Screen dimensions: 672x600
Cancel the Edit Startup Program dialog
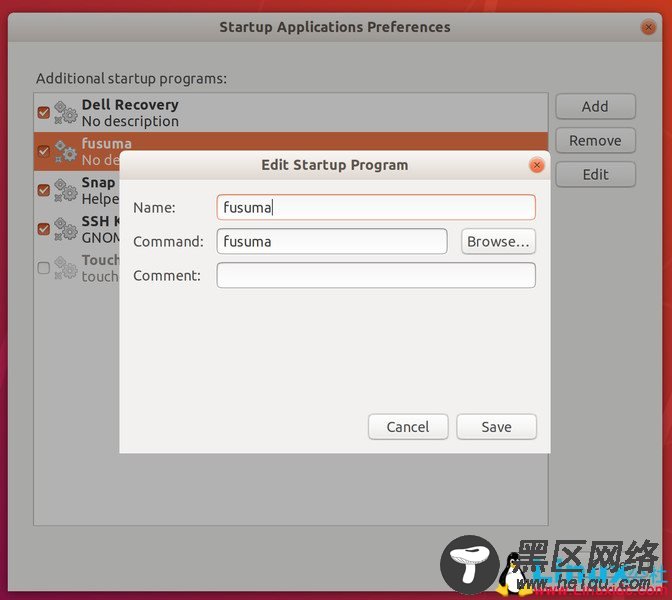408,426
